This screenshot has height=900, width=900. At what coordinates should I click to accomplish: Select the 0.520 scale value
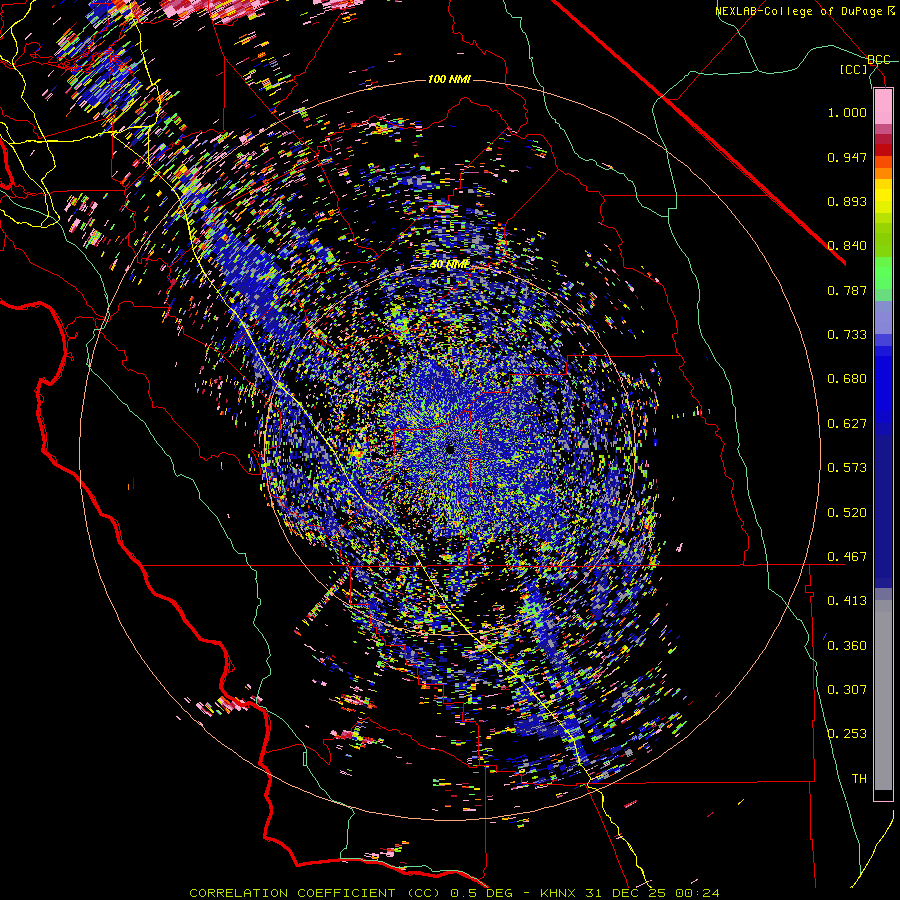pyautogui.click(x=847, y=513)
